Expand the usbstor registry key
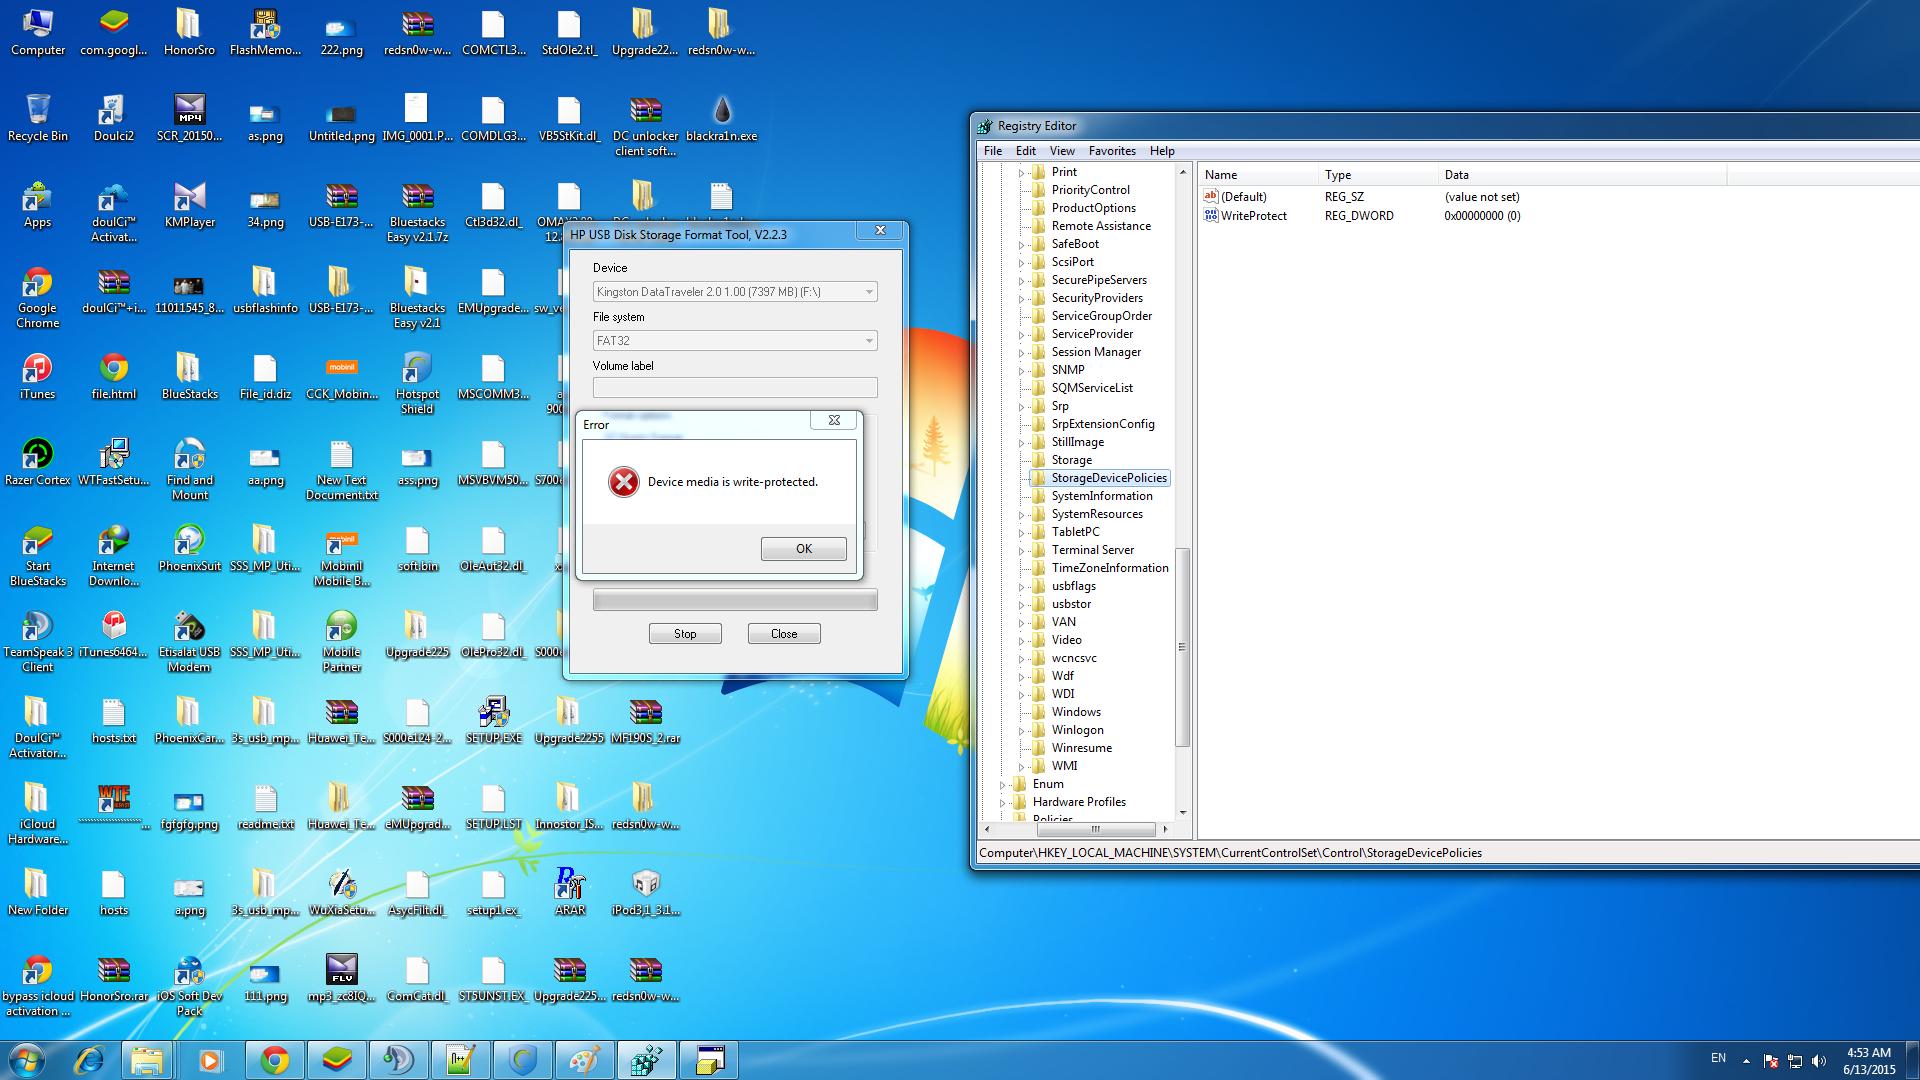Screen dimensions: 1920x1080 tap(1021, 604)
